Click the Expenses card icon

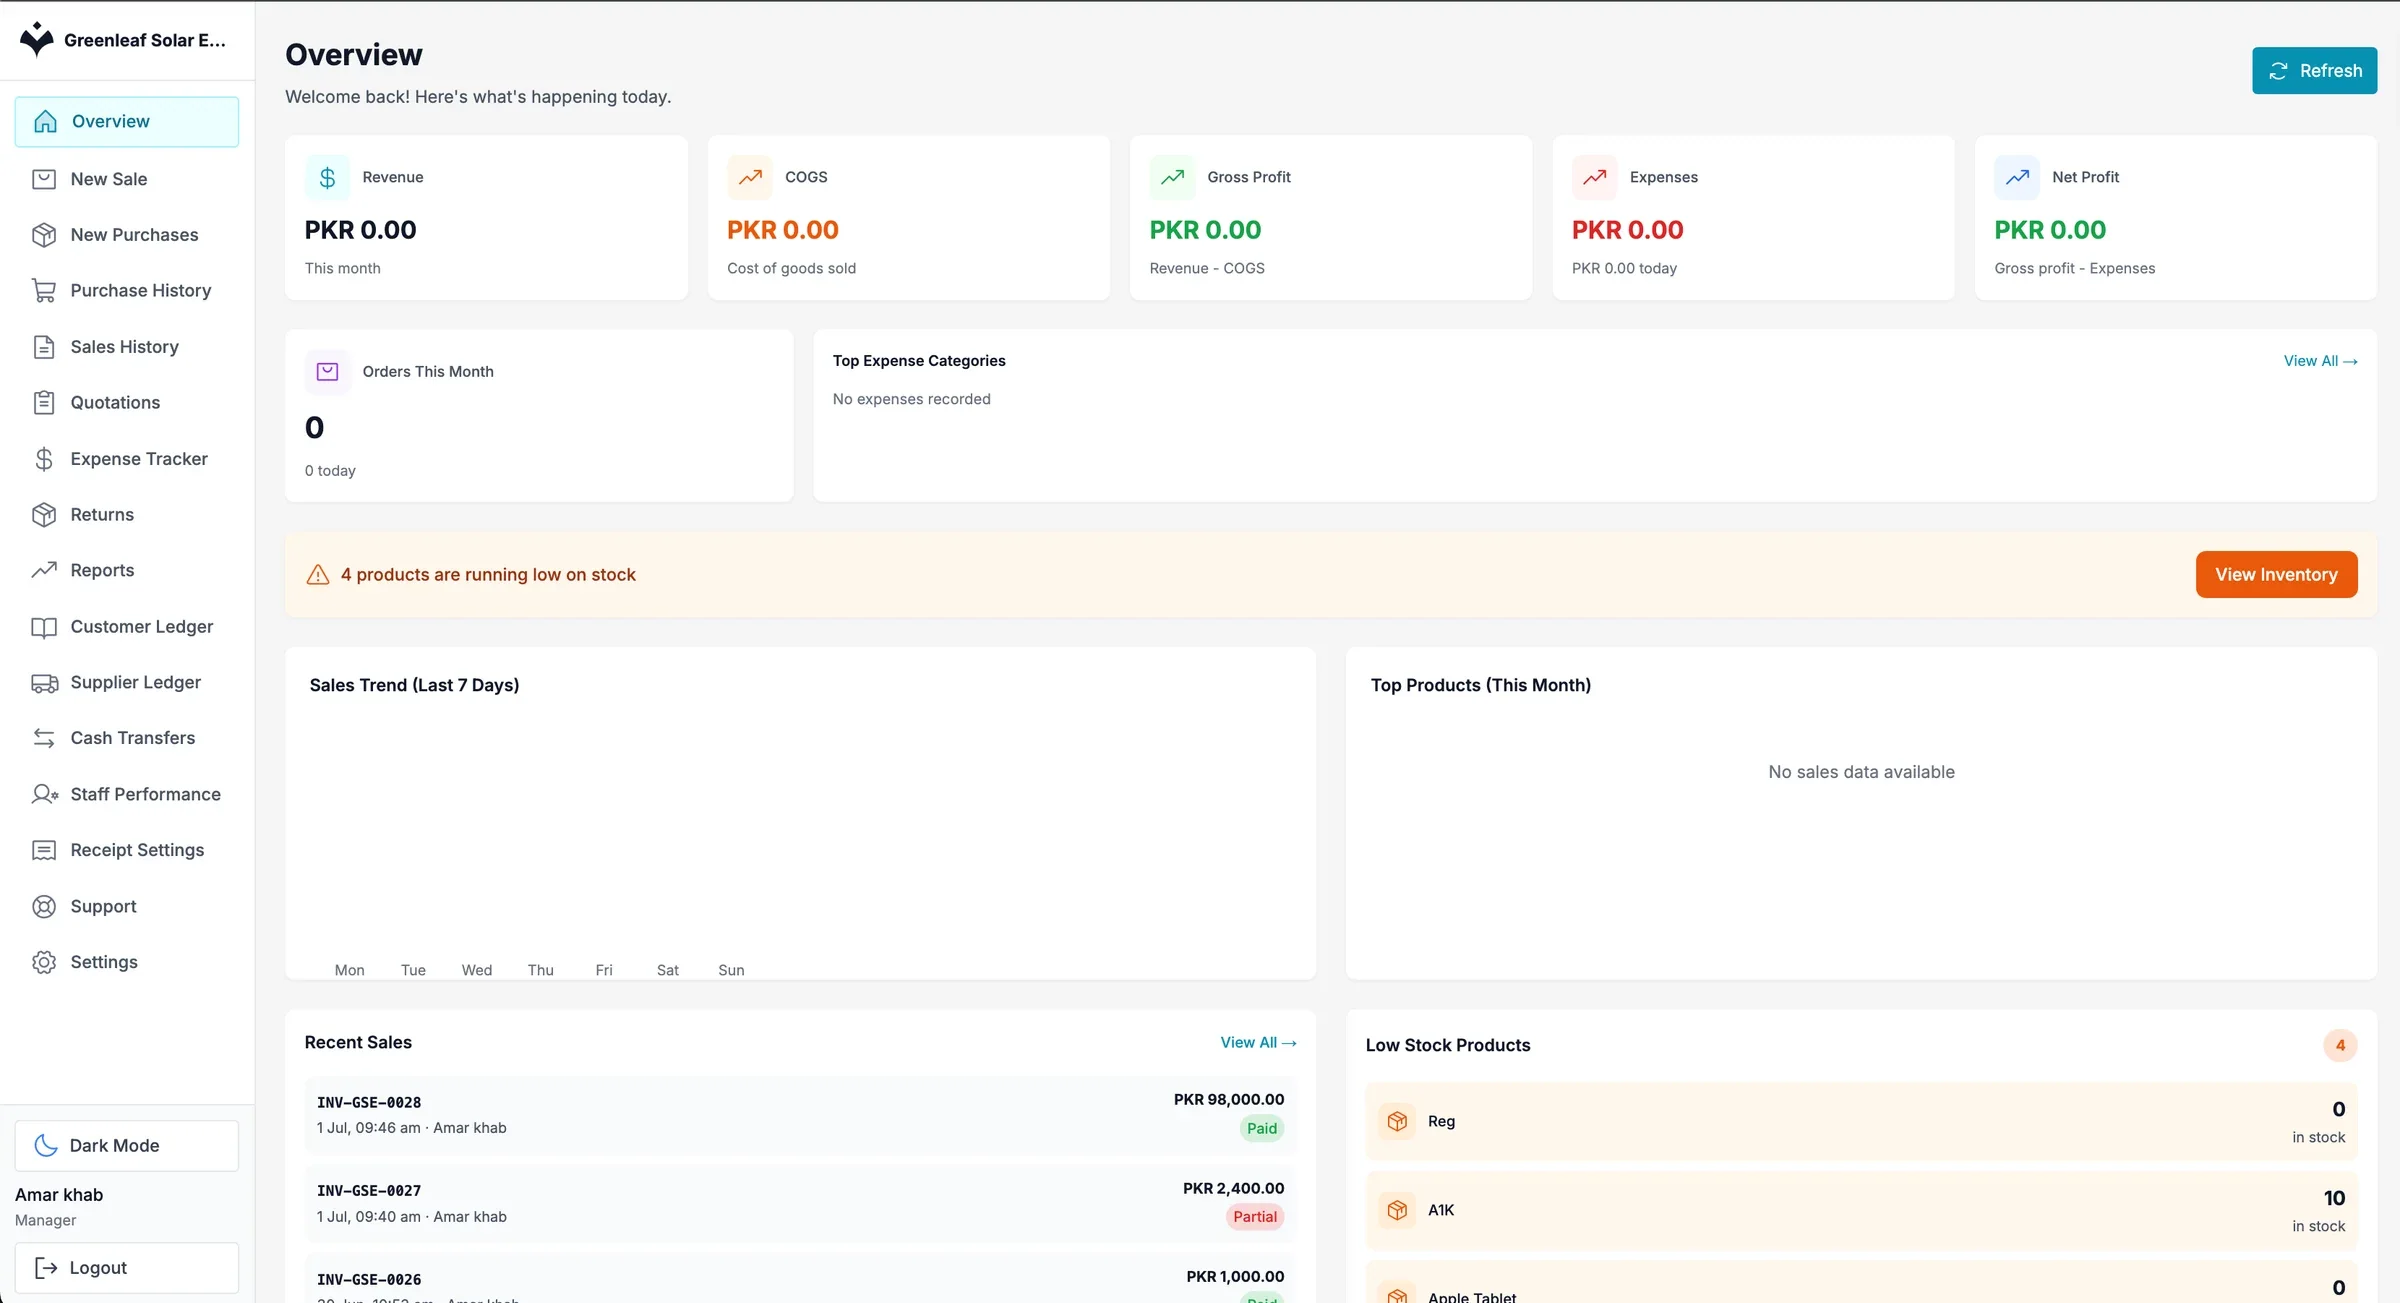1595,178
